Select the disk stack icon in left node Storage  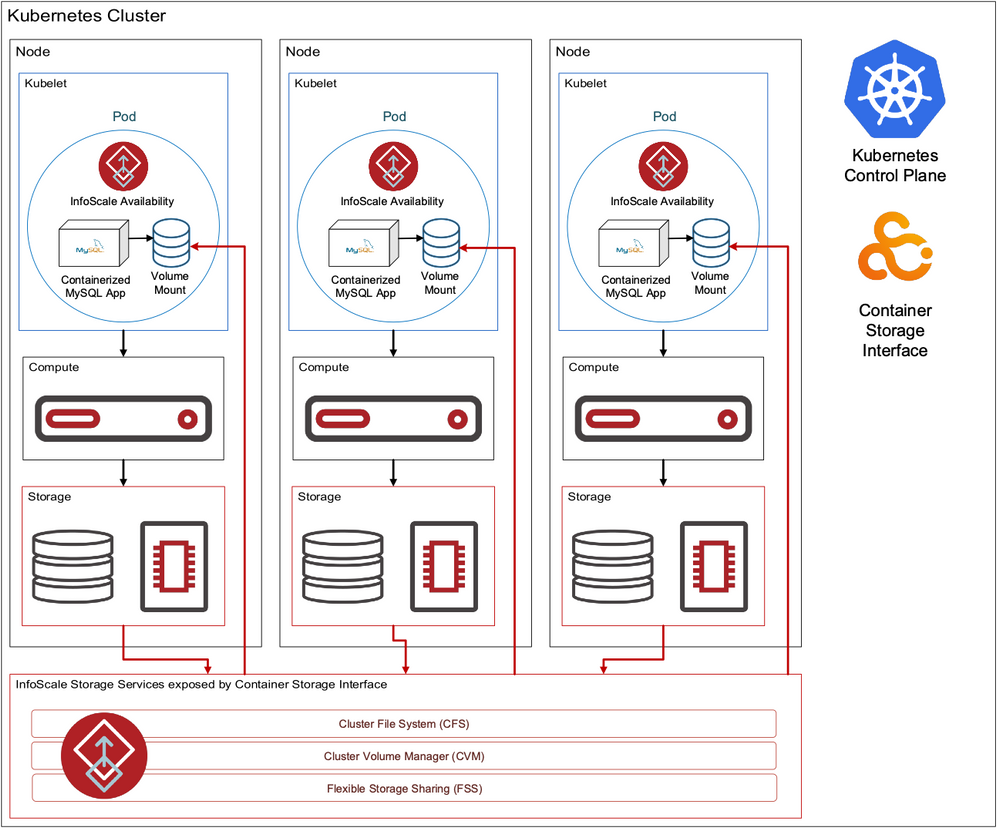pos(73,567)
